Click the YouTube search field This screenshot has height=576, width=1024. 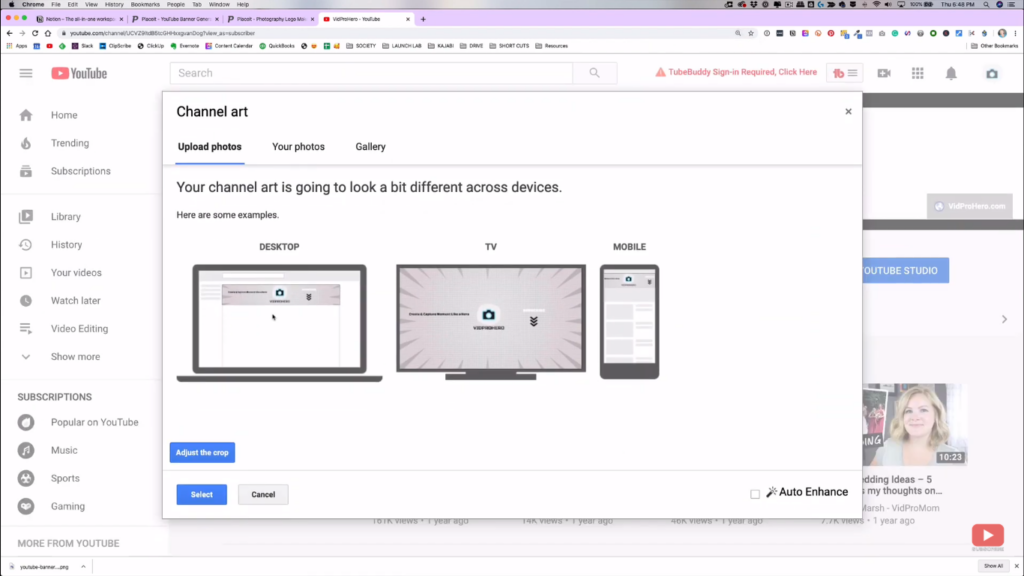pyautogui.click(x=372, y=73)
